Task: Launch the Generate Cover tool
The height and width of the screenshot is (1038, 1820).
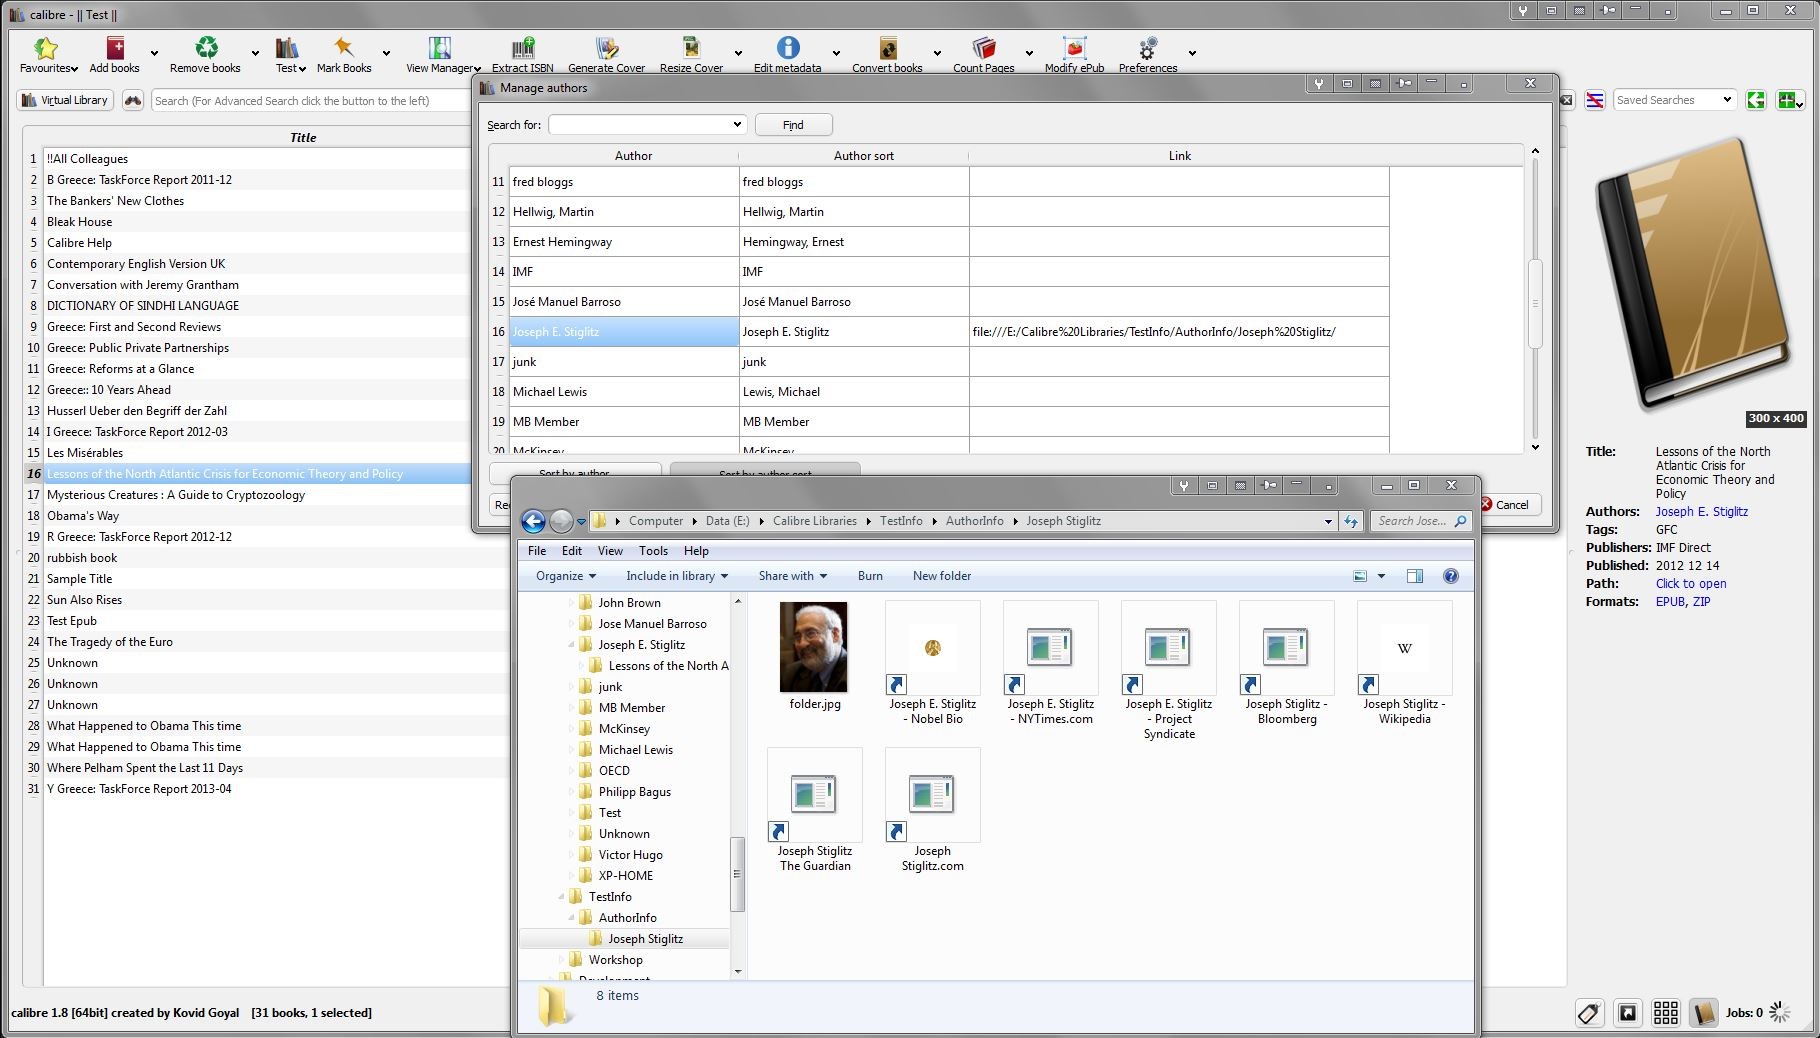Action: (x=607, y=49)
